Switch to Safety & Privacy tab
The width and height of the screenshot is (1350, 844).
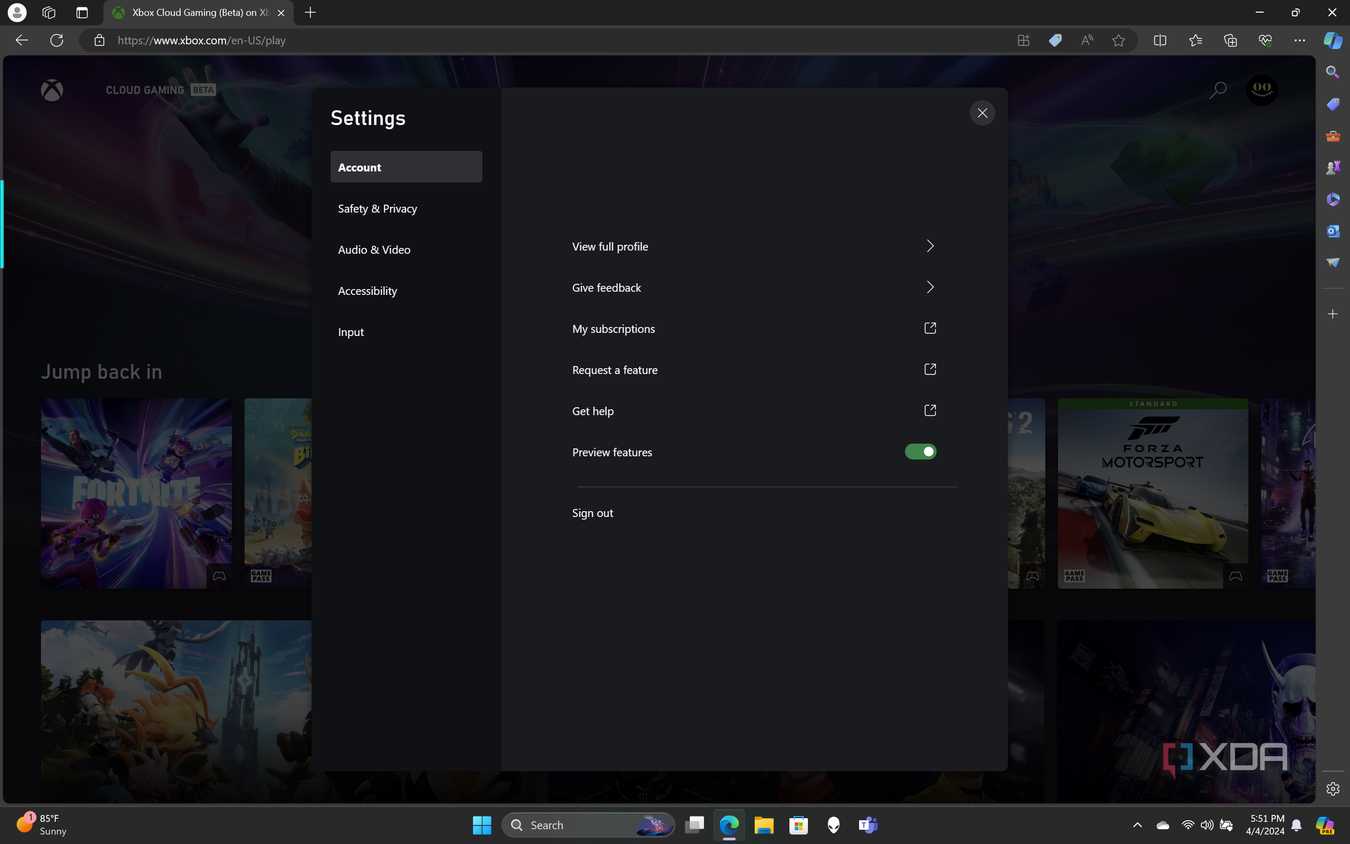(x=406, y=208)
